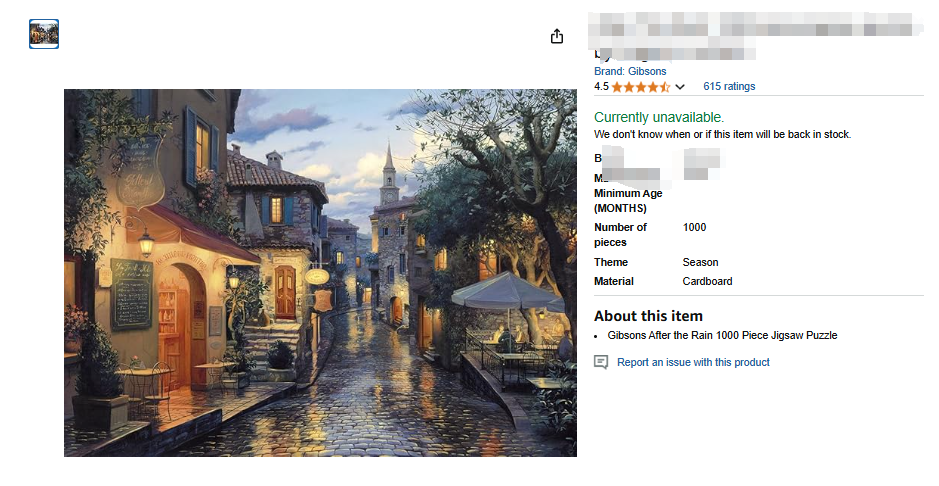Click the 'Currently unavailable.' text

(659, 117)
